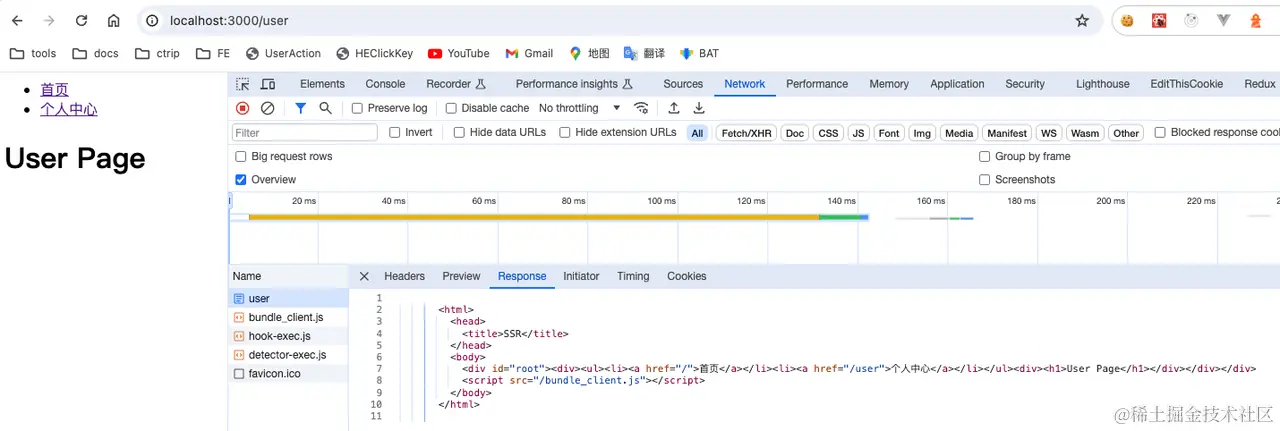
Task: Reload the page with refresh icon
Action: [81, 20]
